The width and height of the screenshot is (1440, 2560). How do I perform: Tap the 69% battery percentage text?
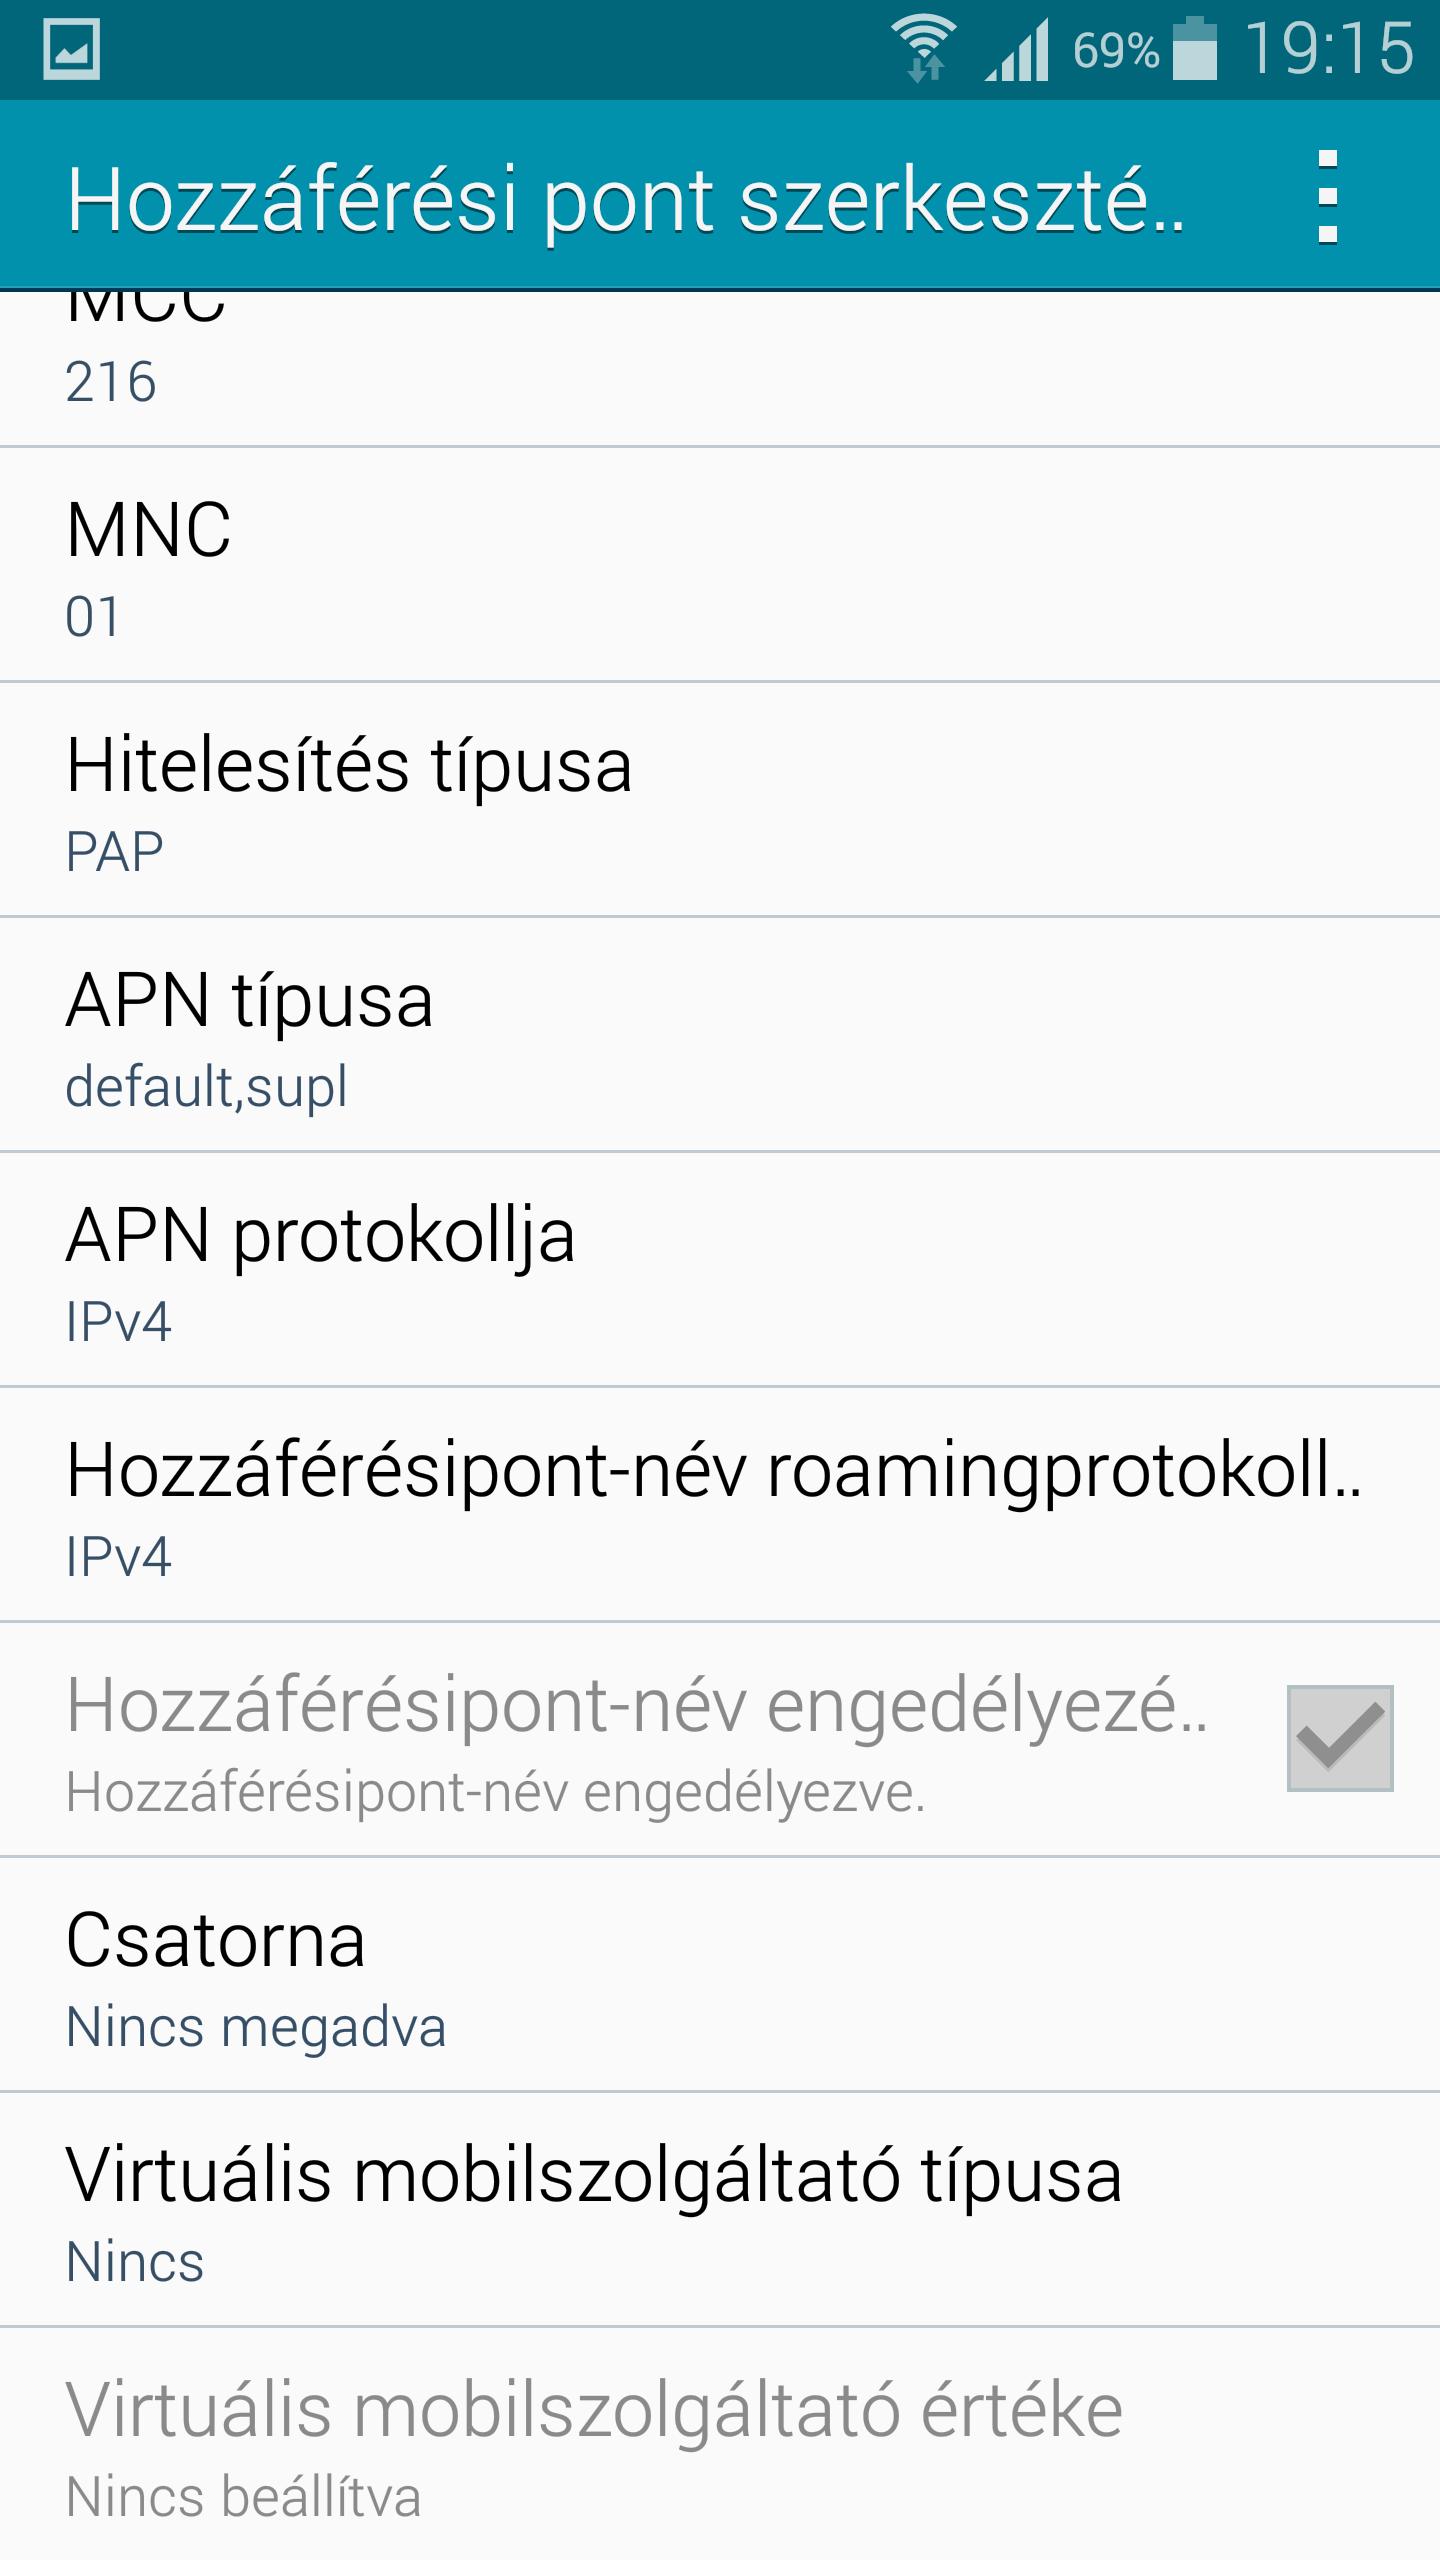pyautogui.click(x=1116, y=50)
